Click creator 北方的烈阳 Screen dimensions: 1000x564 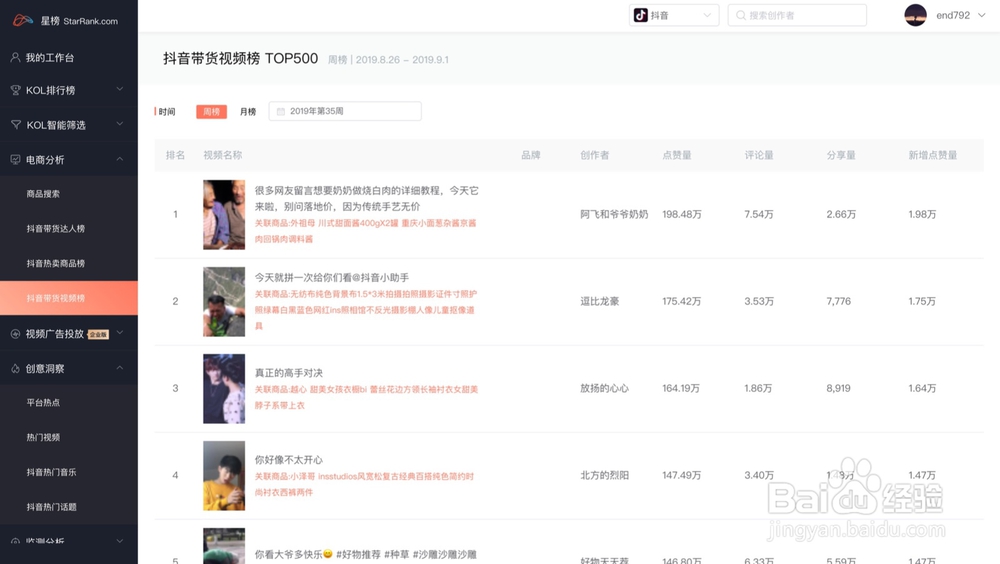604,475
